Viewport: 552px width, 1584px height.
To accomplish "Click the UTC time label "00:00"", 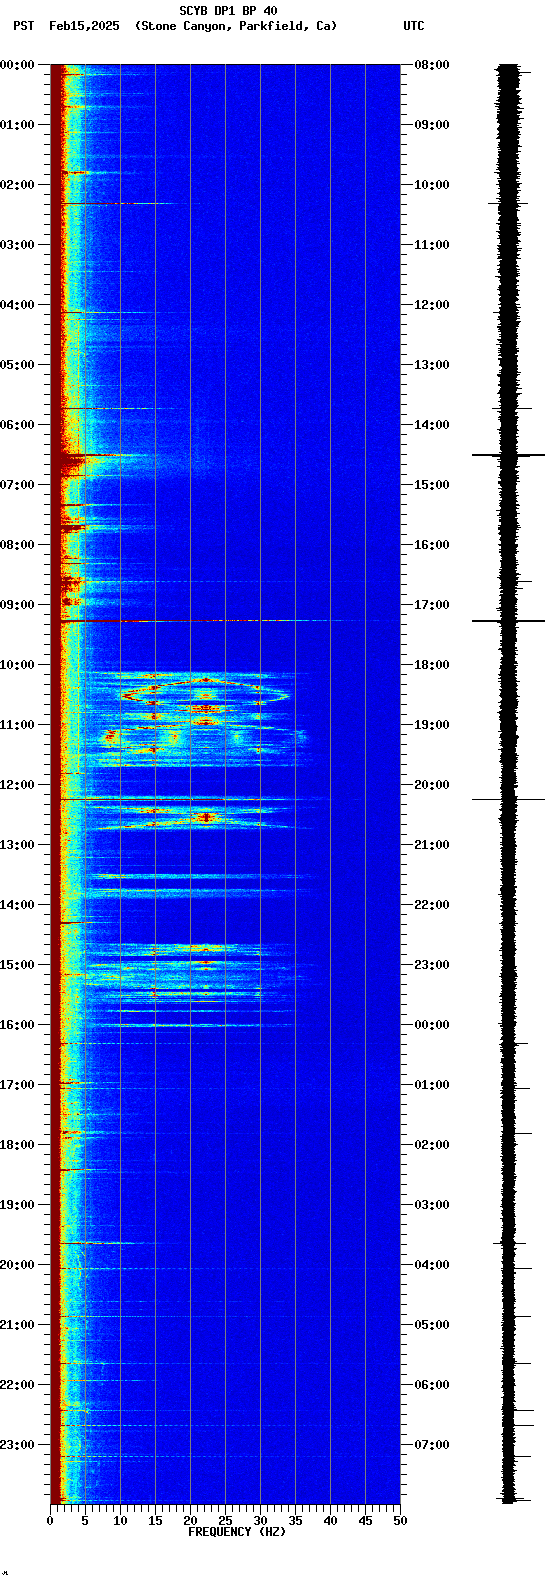I will point(432,1025).
